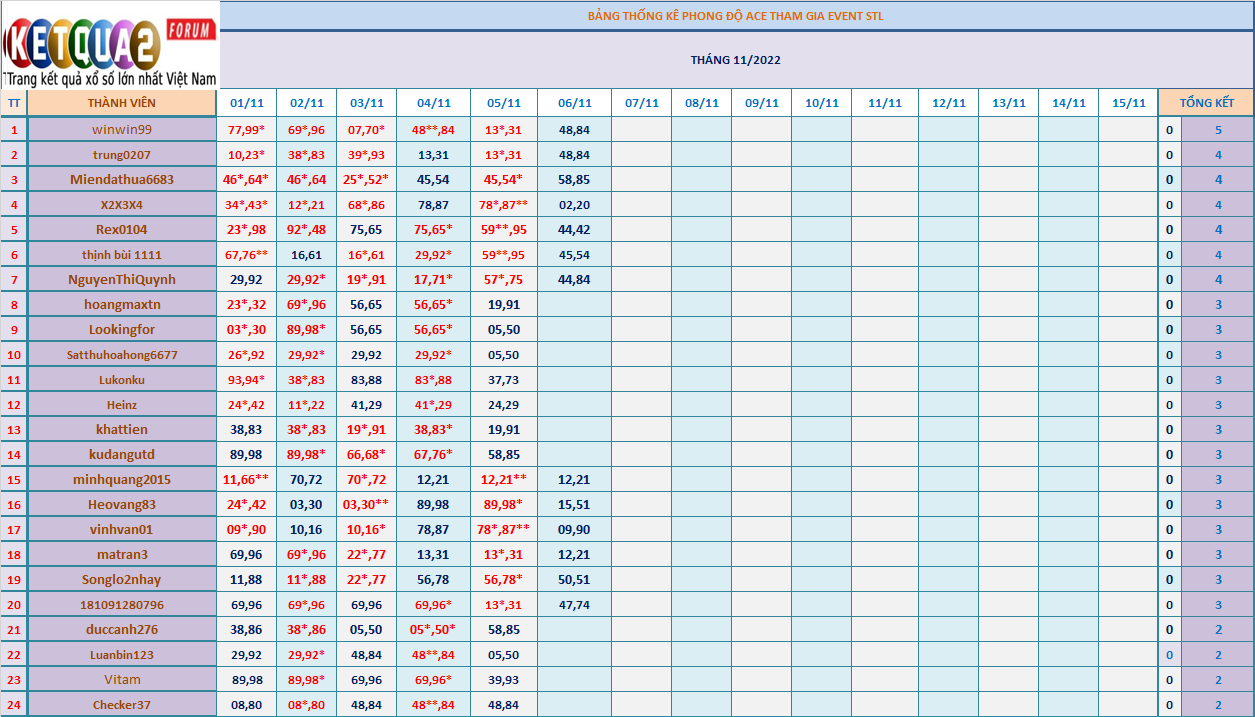Click winwin99's 01/11 cell with 77,99*
This screenshot has width=1255, height=717.
click(x=246, y=130)
